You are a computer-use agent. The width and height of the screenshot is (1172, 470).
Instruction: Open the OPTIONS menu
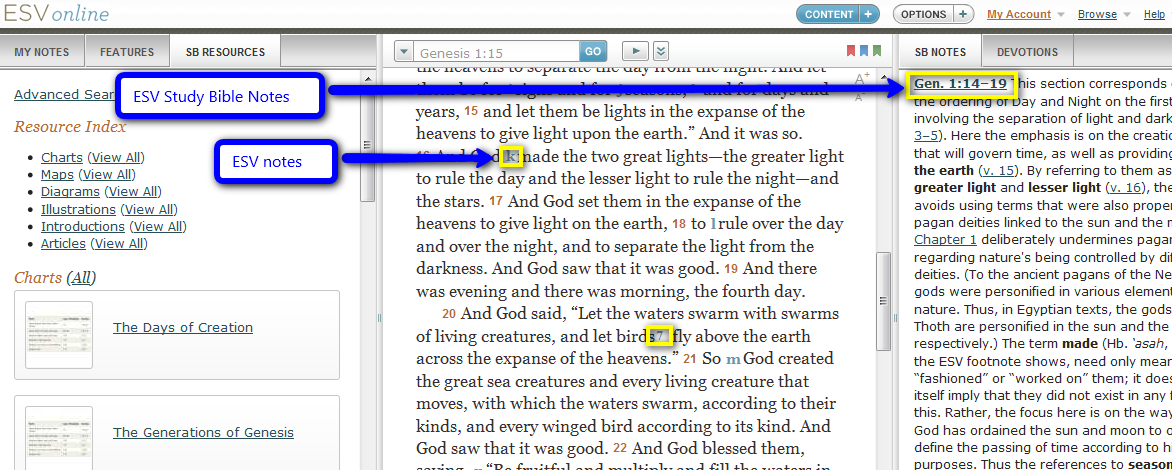point(924,14)
